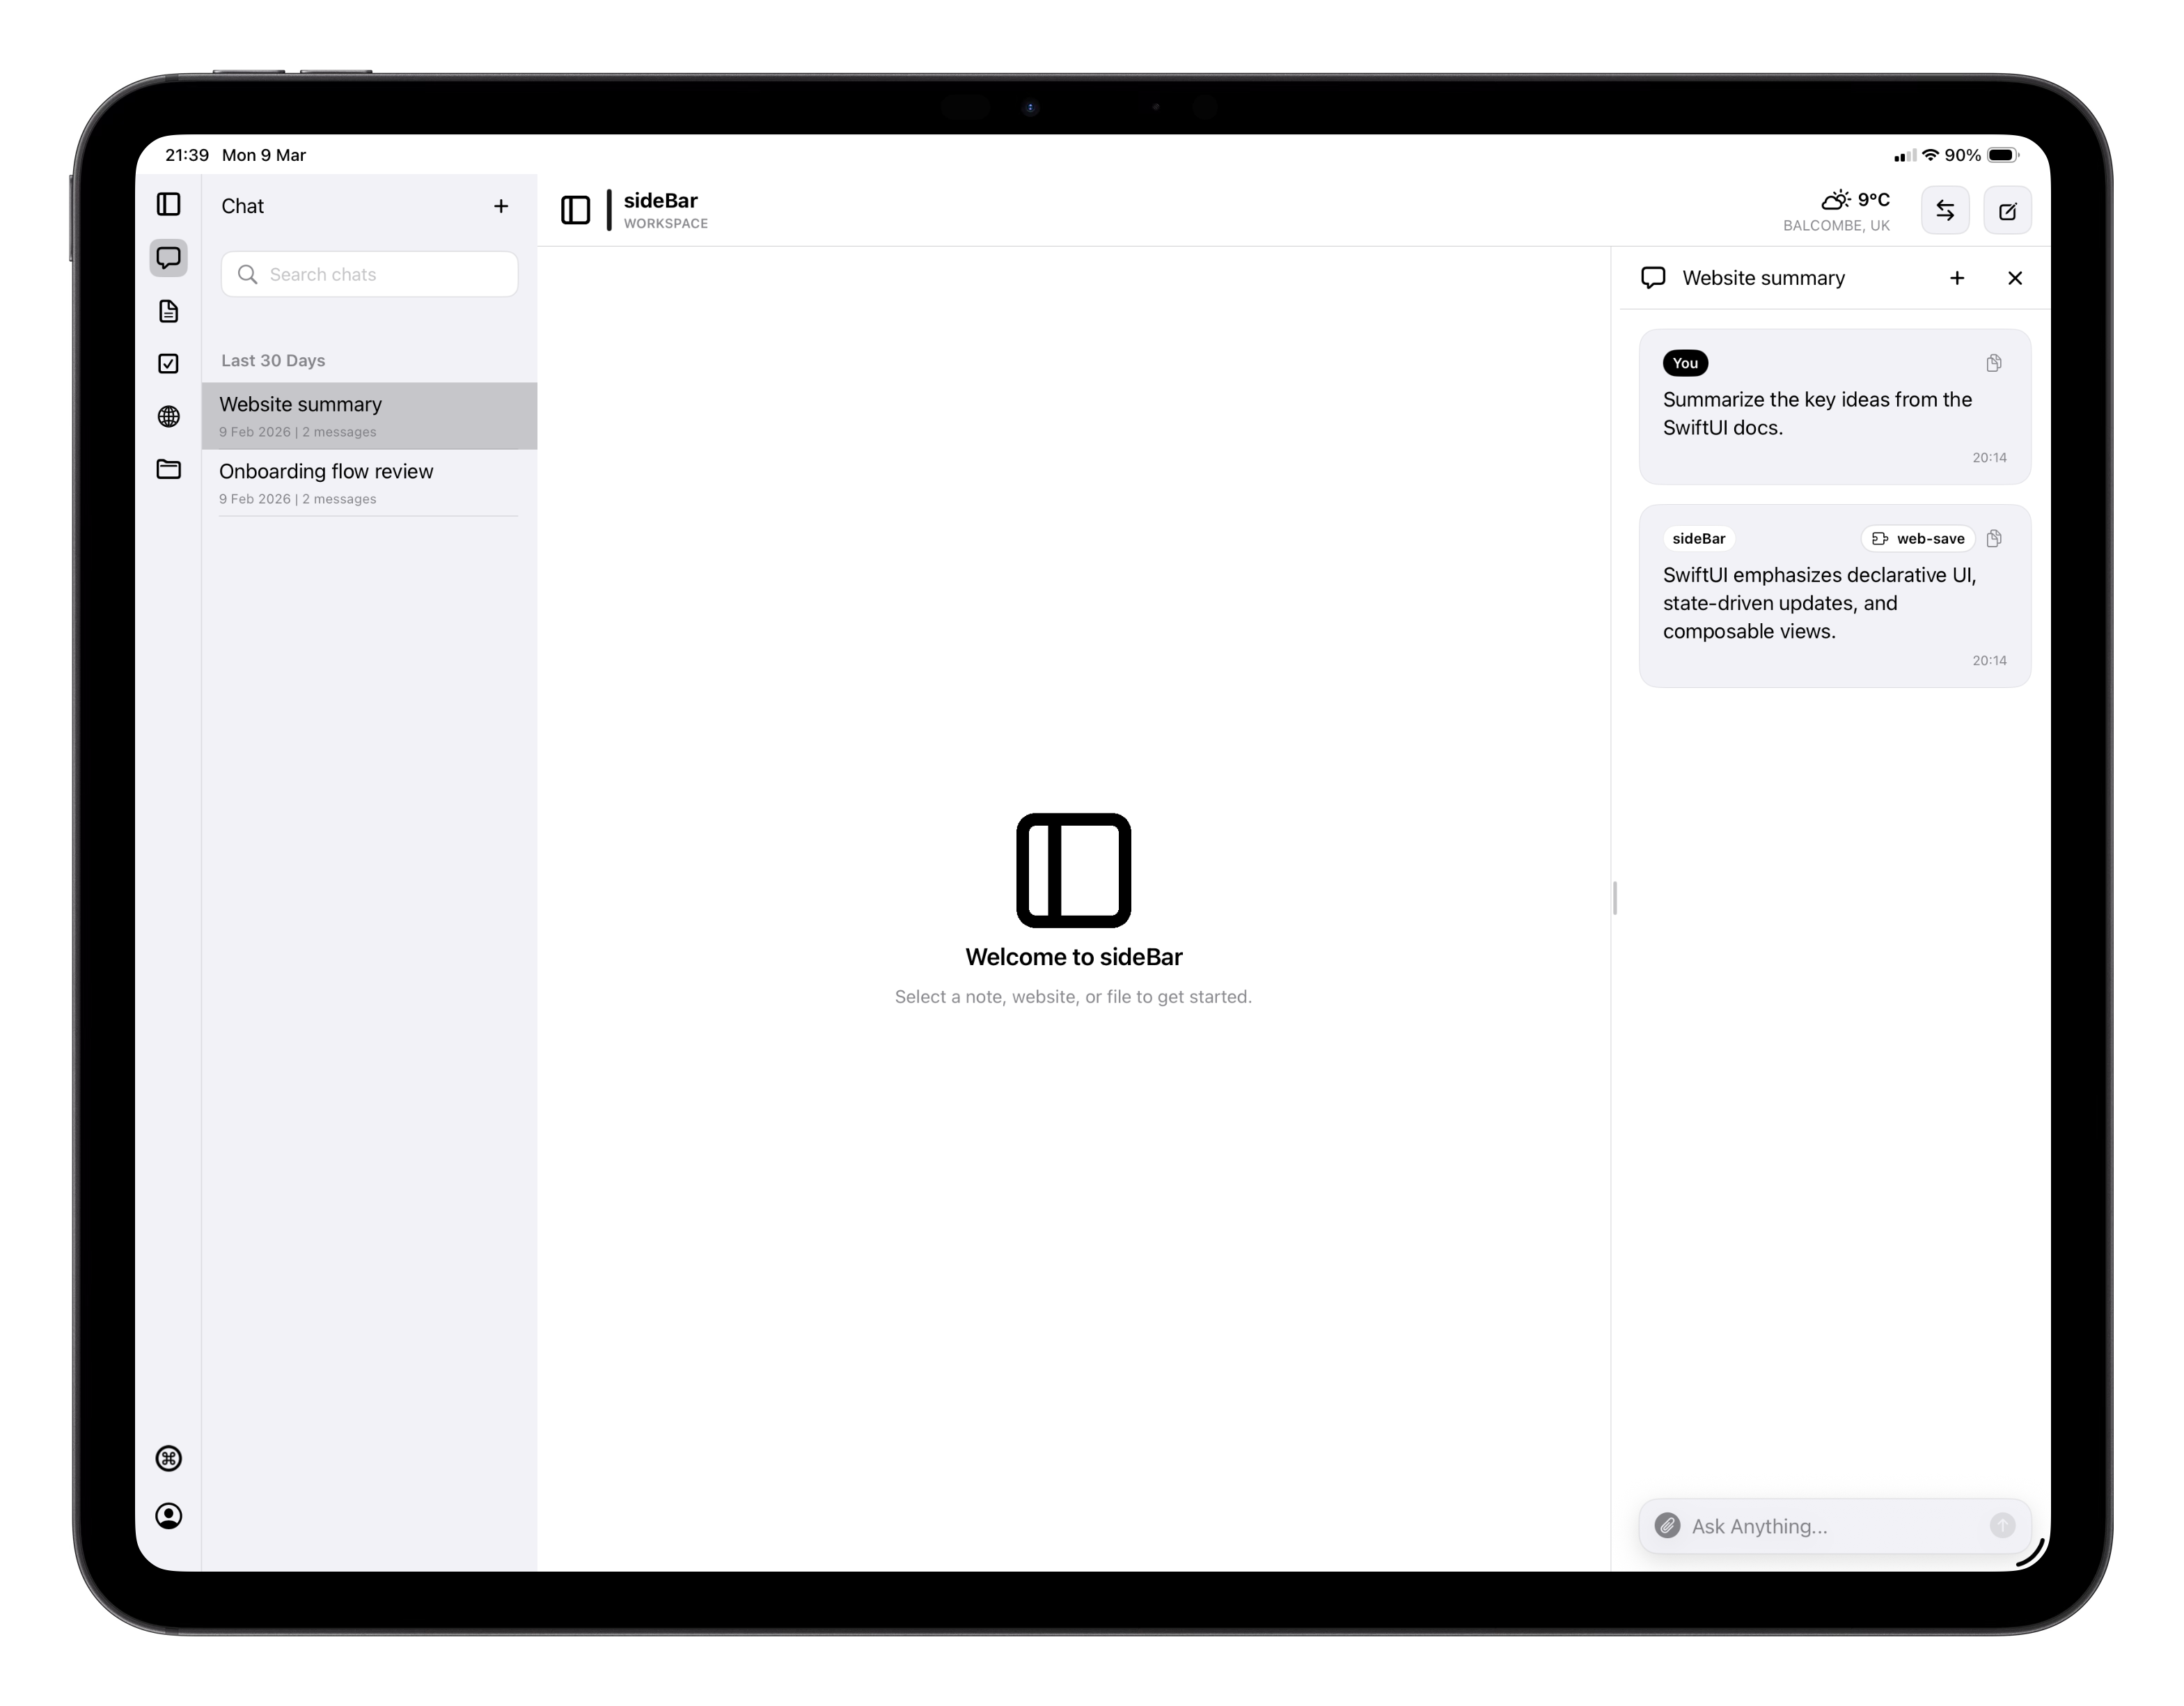Image resolution: width=2184 pixels, height=1706 pixels.
Task: Copy the SwiftUI docs question message
Action: pyautogui.click(x=1994, y=363)
